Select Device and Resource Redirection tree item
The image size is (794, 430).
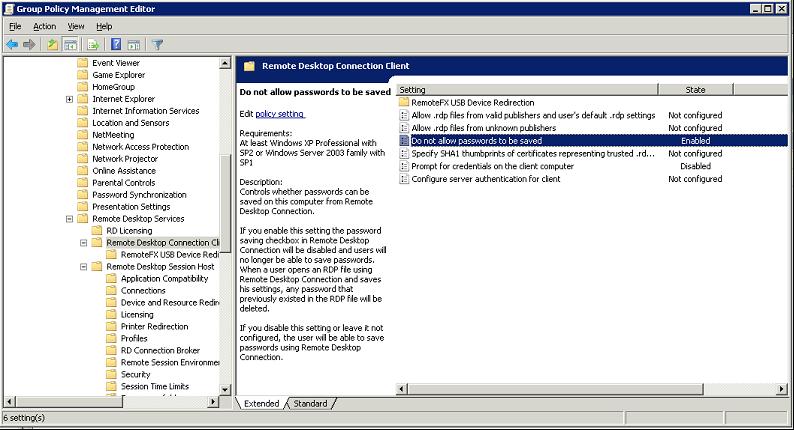[x=170, y=302]
